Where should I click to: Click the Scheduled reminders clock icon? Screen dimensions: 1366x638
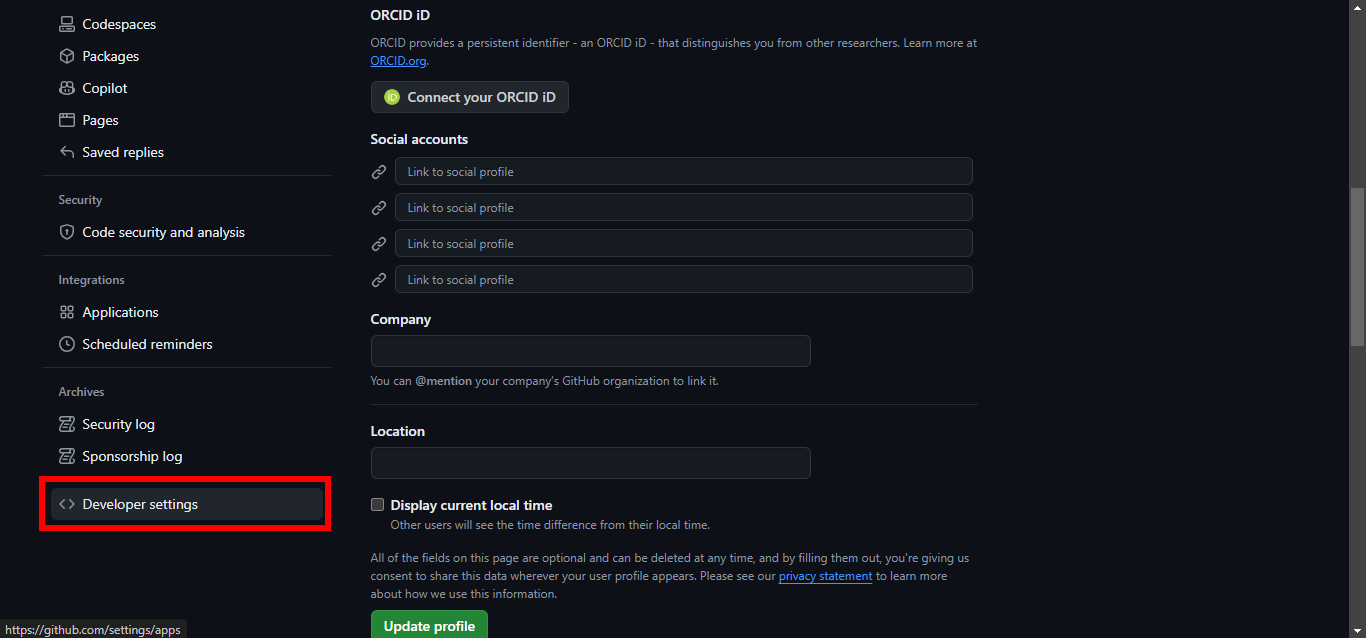67,344
